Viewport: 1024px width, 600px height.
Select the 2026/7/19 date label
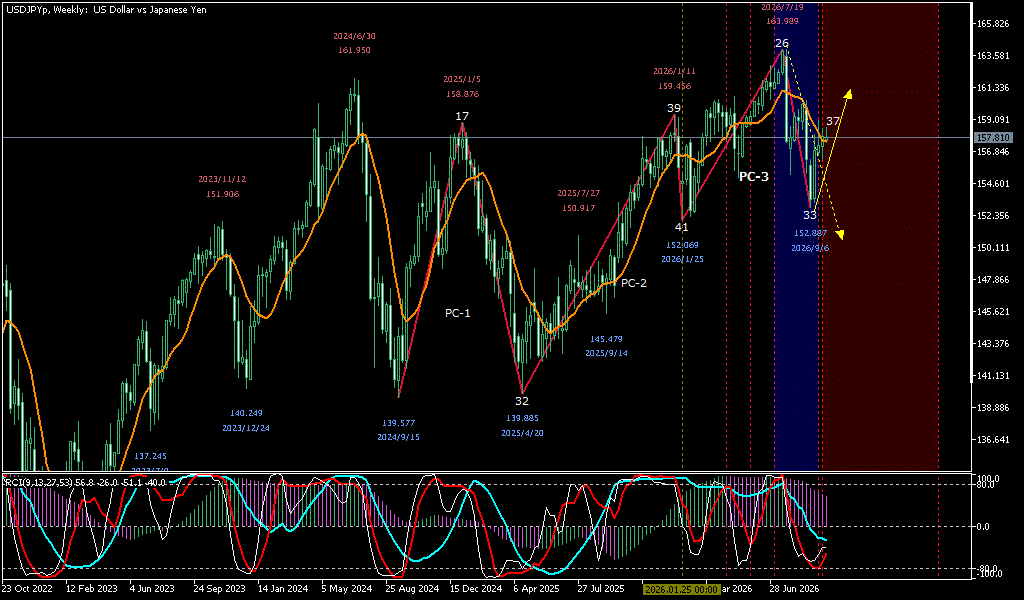[x=782, y=7]
